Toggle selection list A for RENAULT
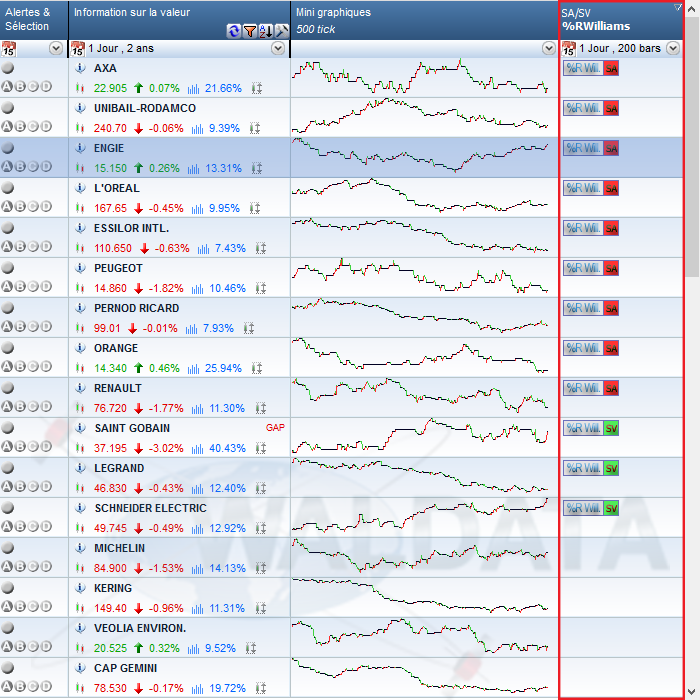The height and width of the screenshot is (700, 700). point(7,406)
